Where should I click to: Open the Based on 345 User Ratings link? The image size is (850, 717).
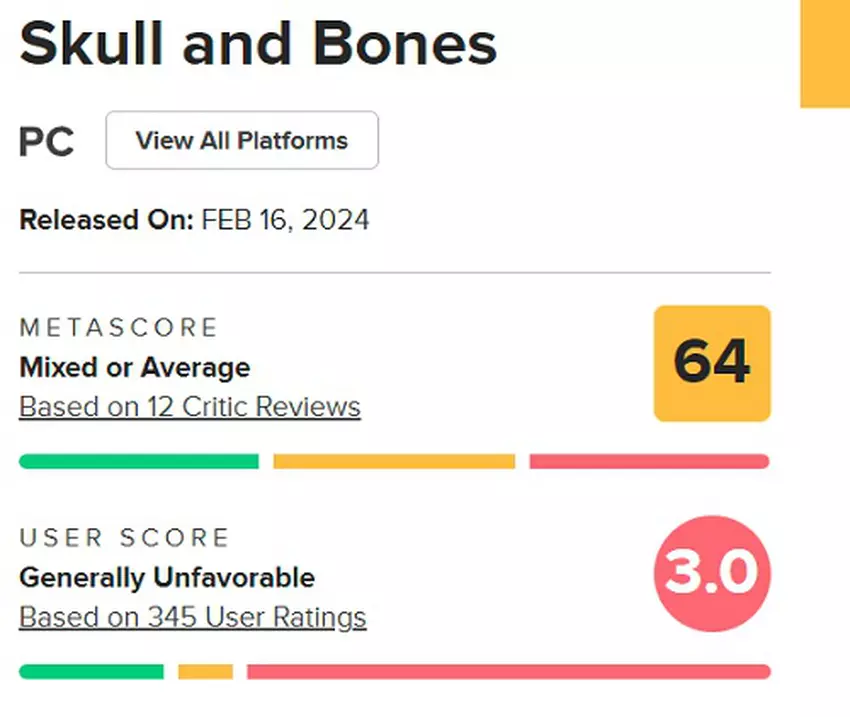(x=193, y=617)
